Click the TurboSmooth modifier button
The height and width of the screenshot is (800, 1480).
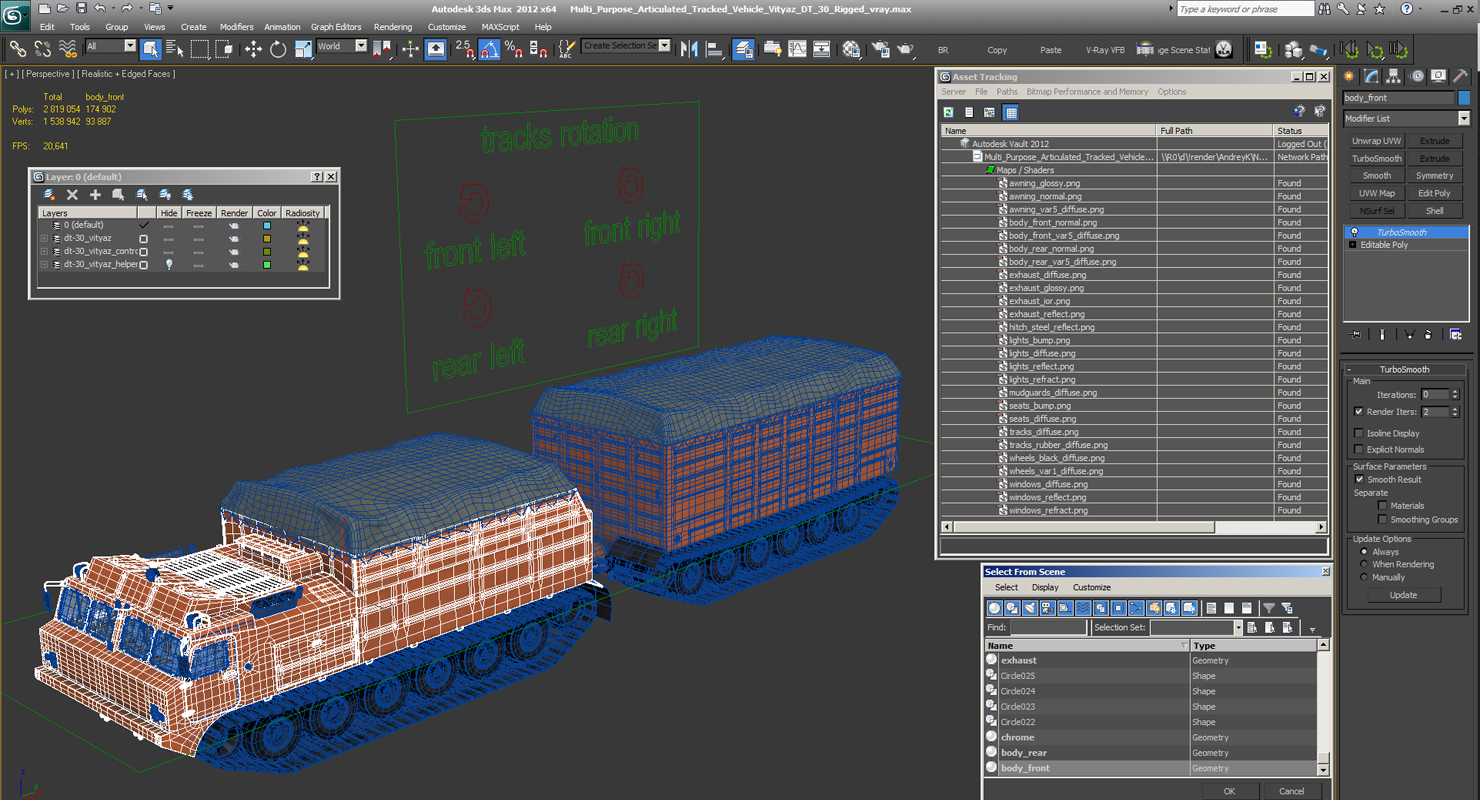pyautogui.click(x=1376, y=158)
